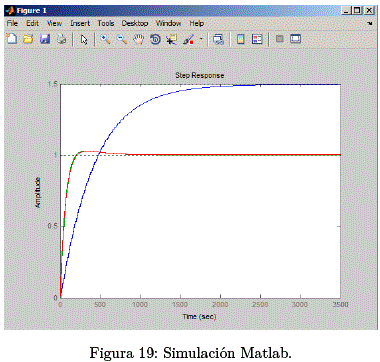Open the File menu

pyautogui.click(x=12, y=23)
